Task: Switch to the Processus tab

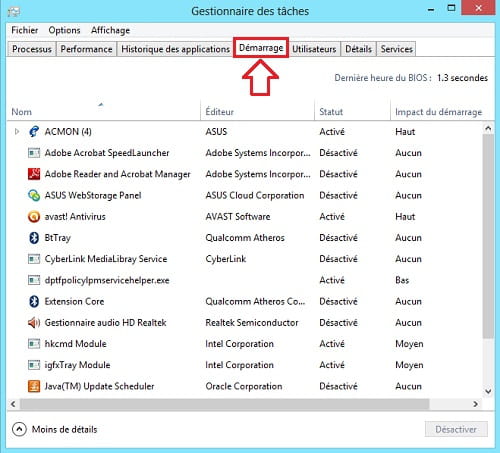Action: click(x=32, y=49)
